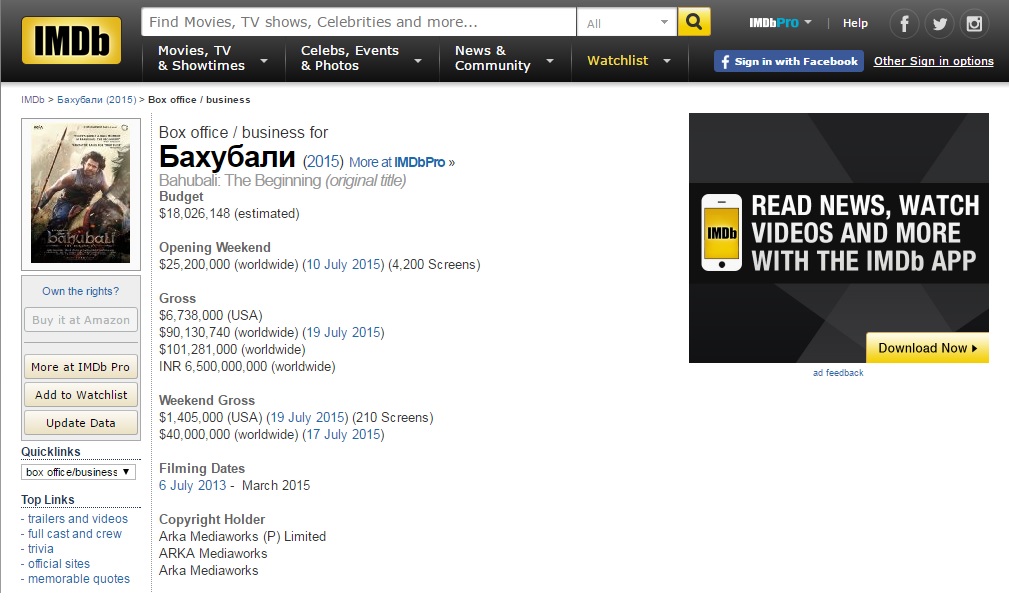Click the Bahubali movie poster thumbnail
1009x614 pixels.
pyautogui.click(x=81, y=194)
